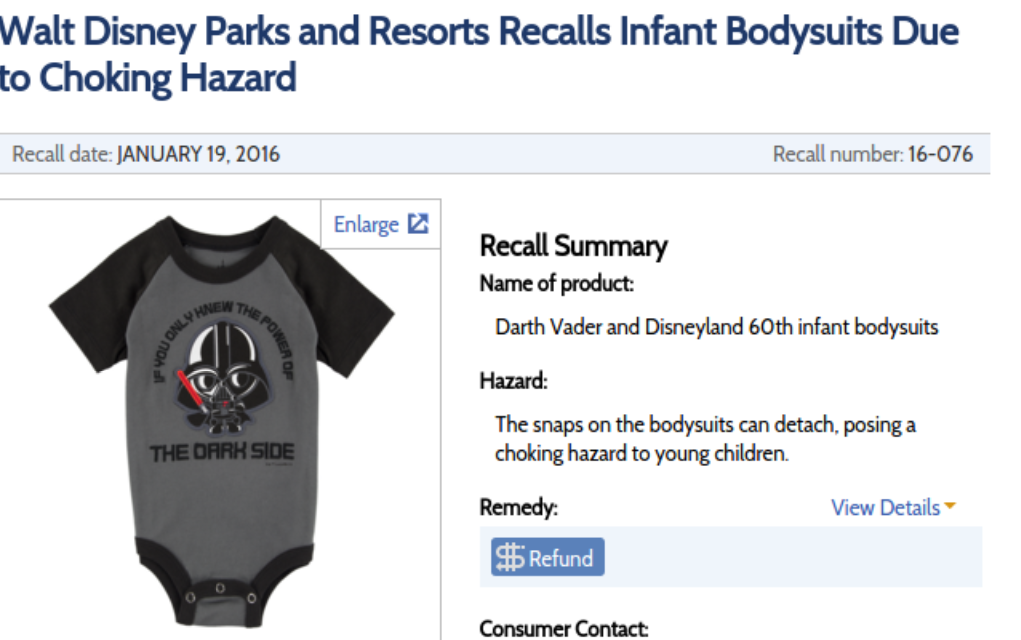Click the Enlarge external-link icon
The image size is (1021, 640).
tap(419, 224)
